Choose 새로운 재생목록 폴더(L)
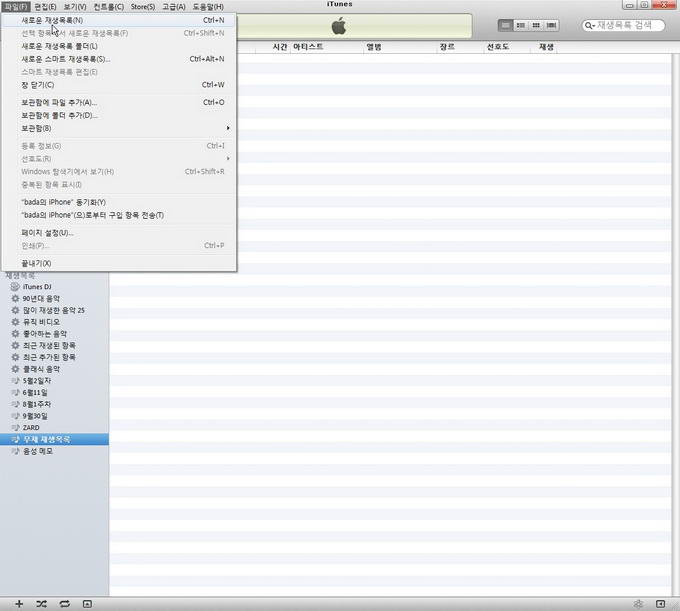 [x=119, y=46]
